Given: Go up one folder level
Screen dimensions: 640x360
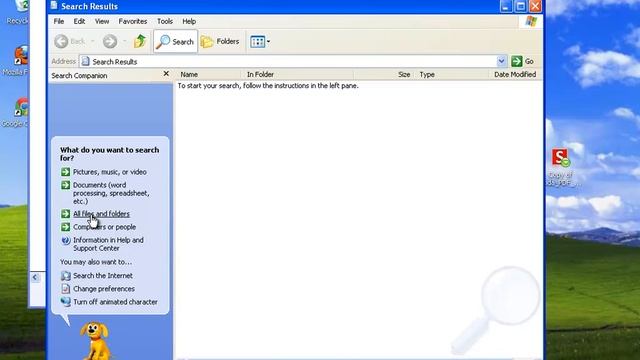Looking at the screenshot, I should (140, 41).
